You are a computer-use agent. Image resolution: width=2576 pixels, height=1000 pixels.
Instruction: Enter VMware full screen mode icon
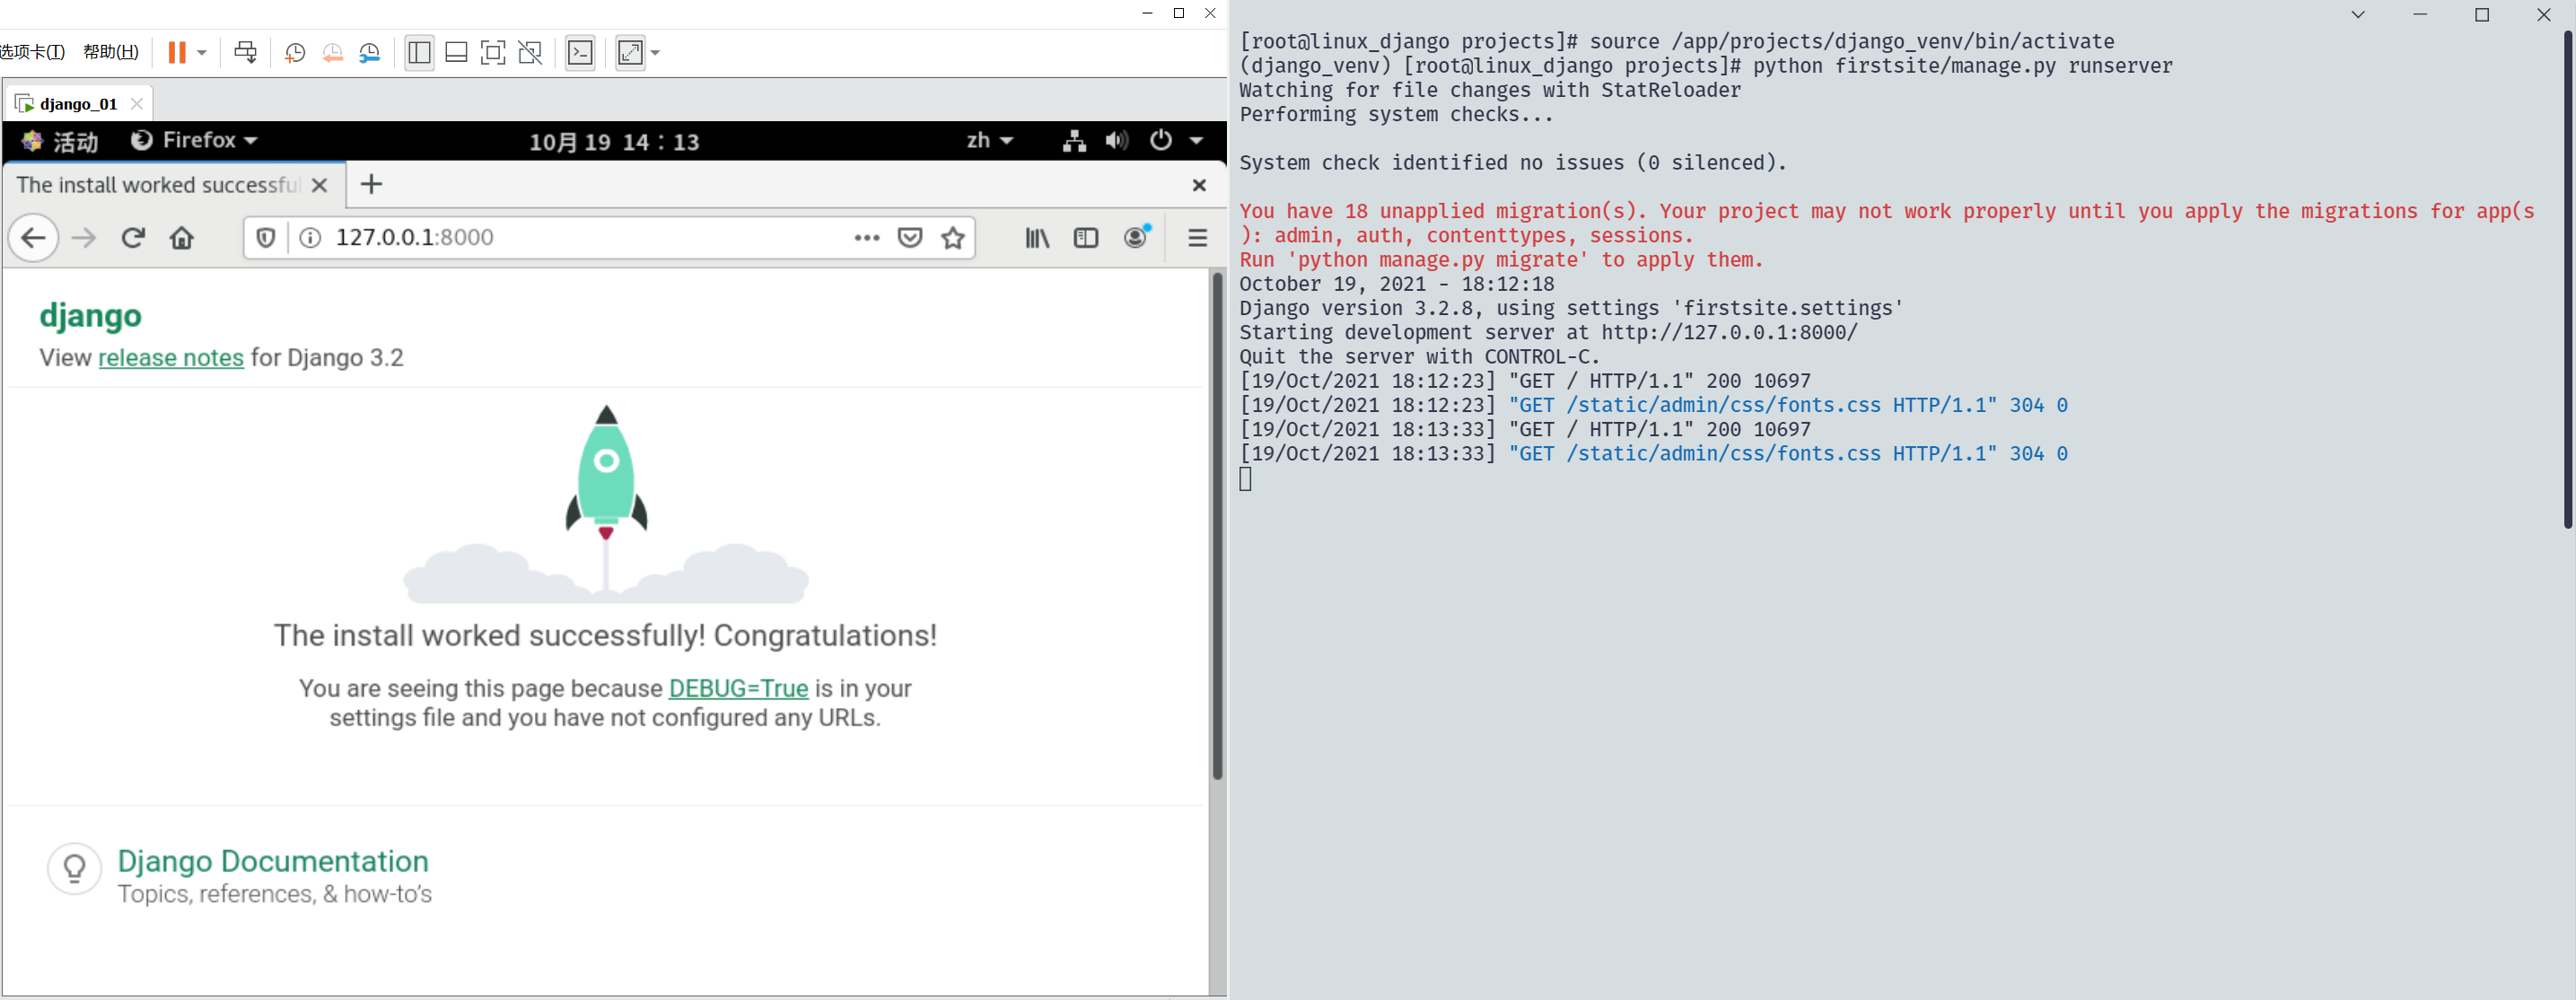pyautogui.click(x=493, y=53)
